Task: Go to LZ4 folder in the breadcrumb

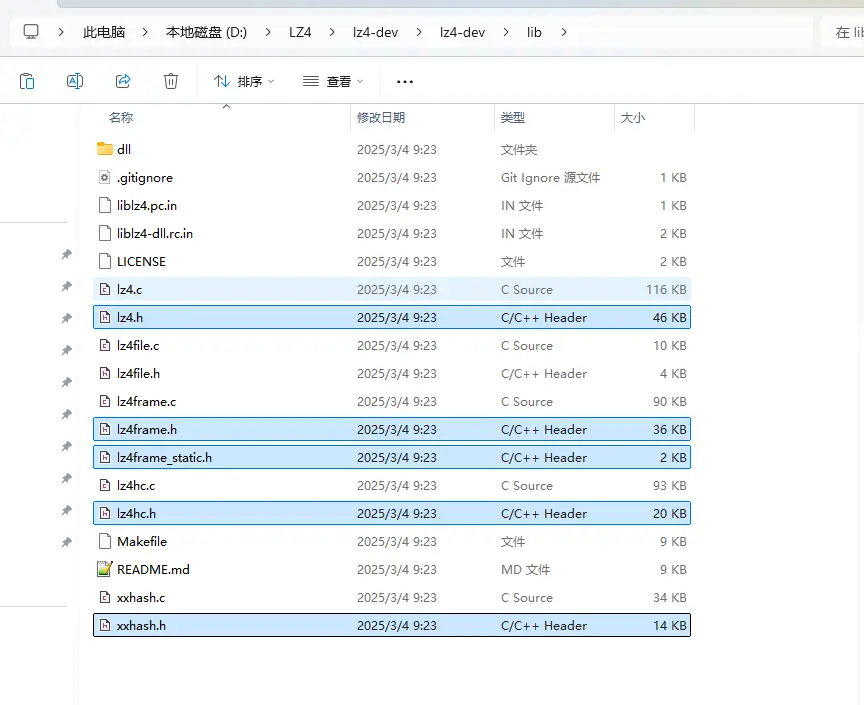Action: coord(300,32)
